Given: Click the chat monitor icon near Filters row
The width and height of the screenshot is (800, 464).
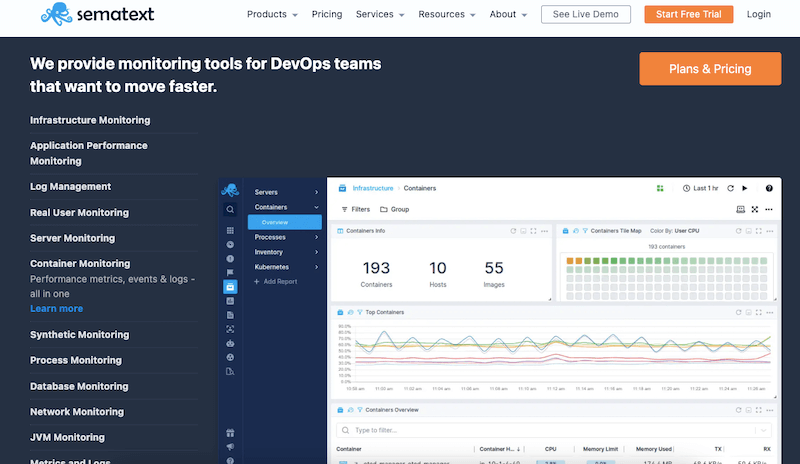Looking at the screenshot, I should tap(740, 209).
